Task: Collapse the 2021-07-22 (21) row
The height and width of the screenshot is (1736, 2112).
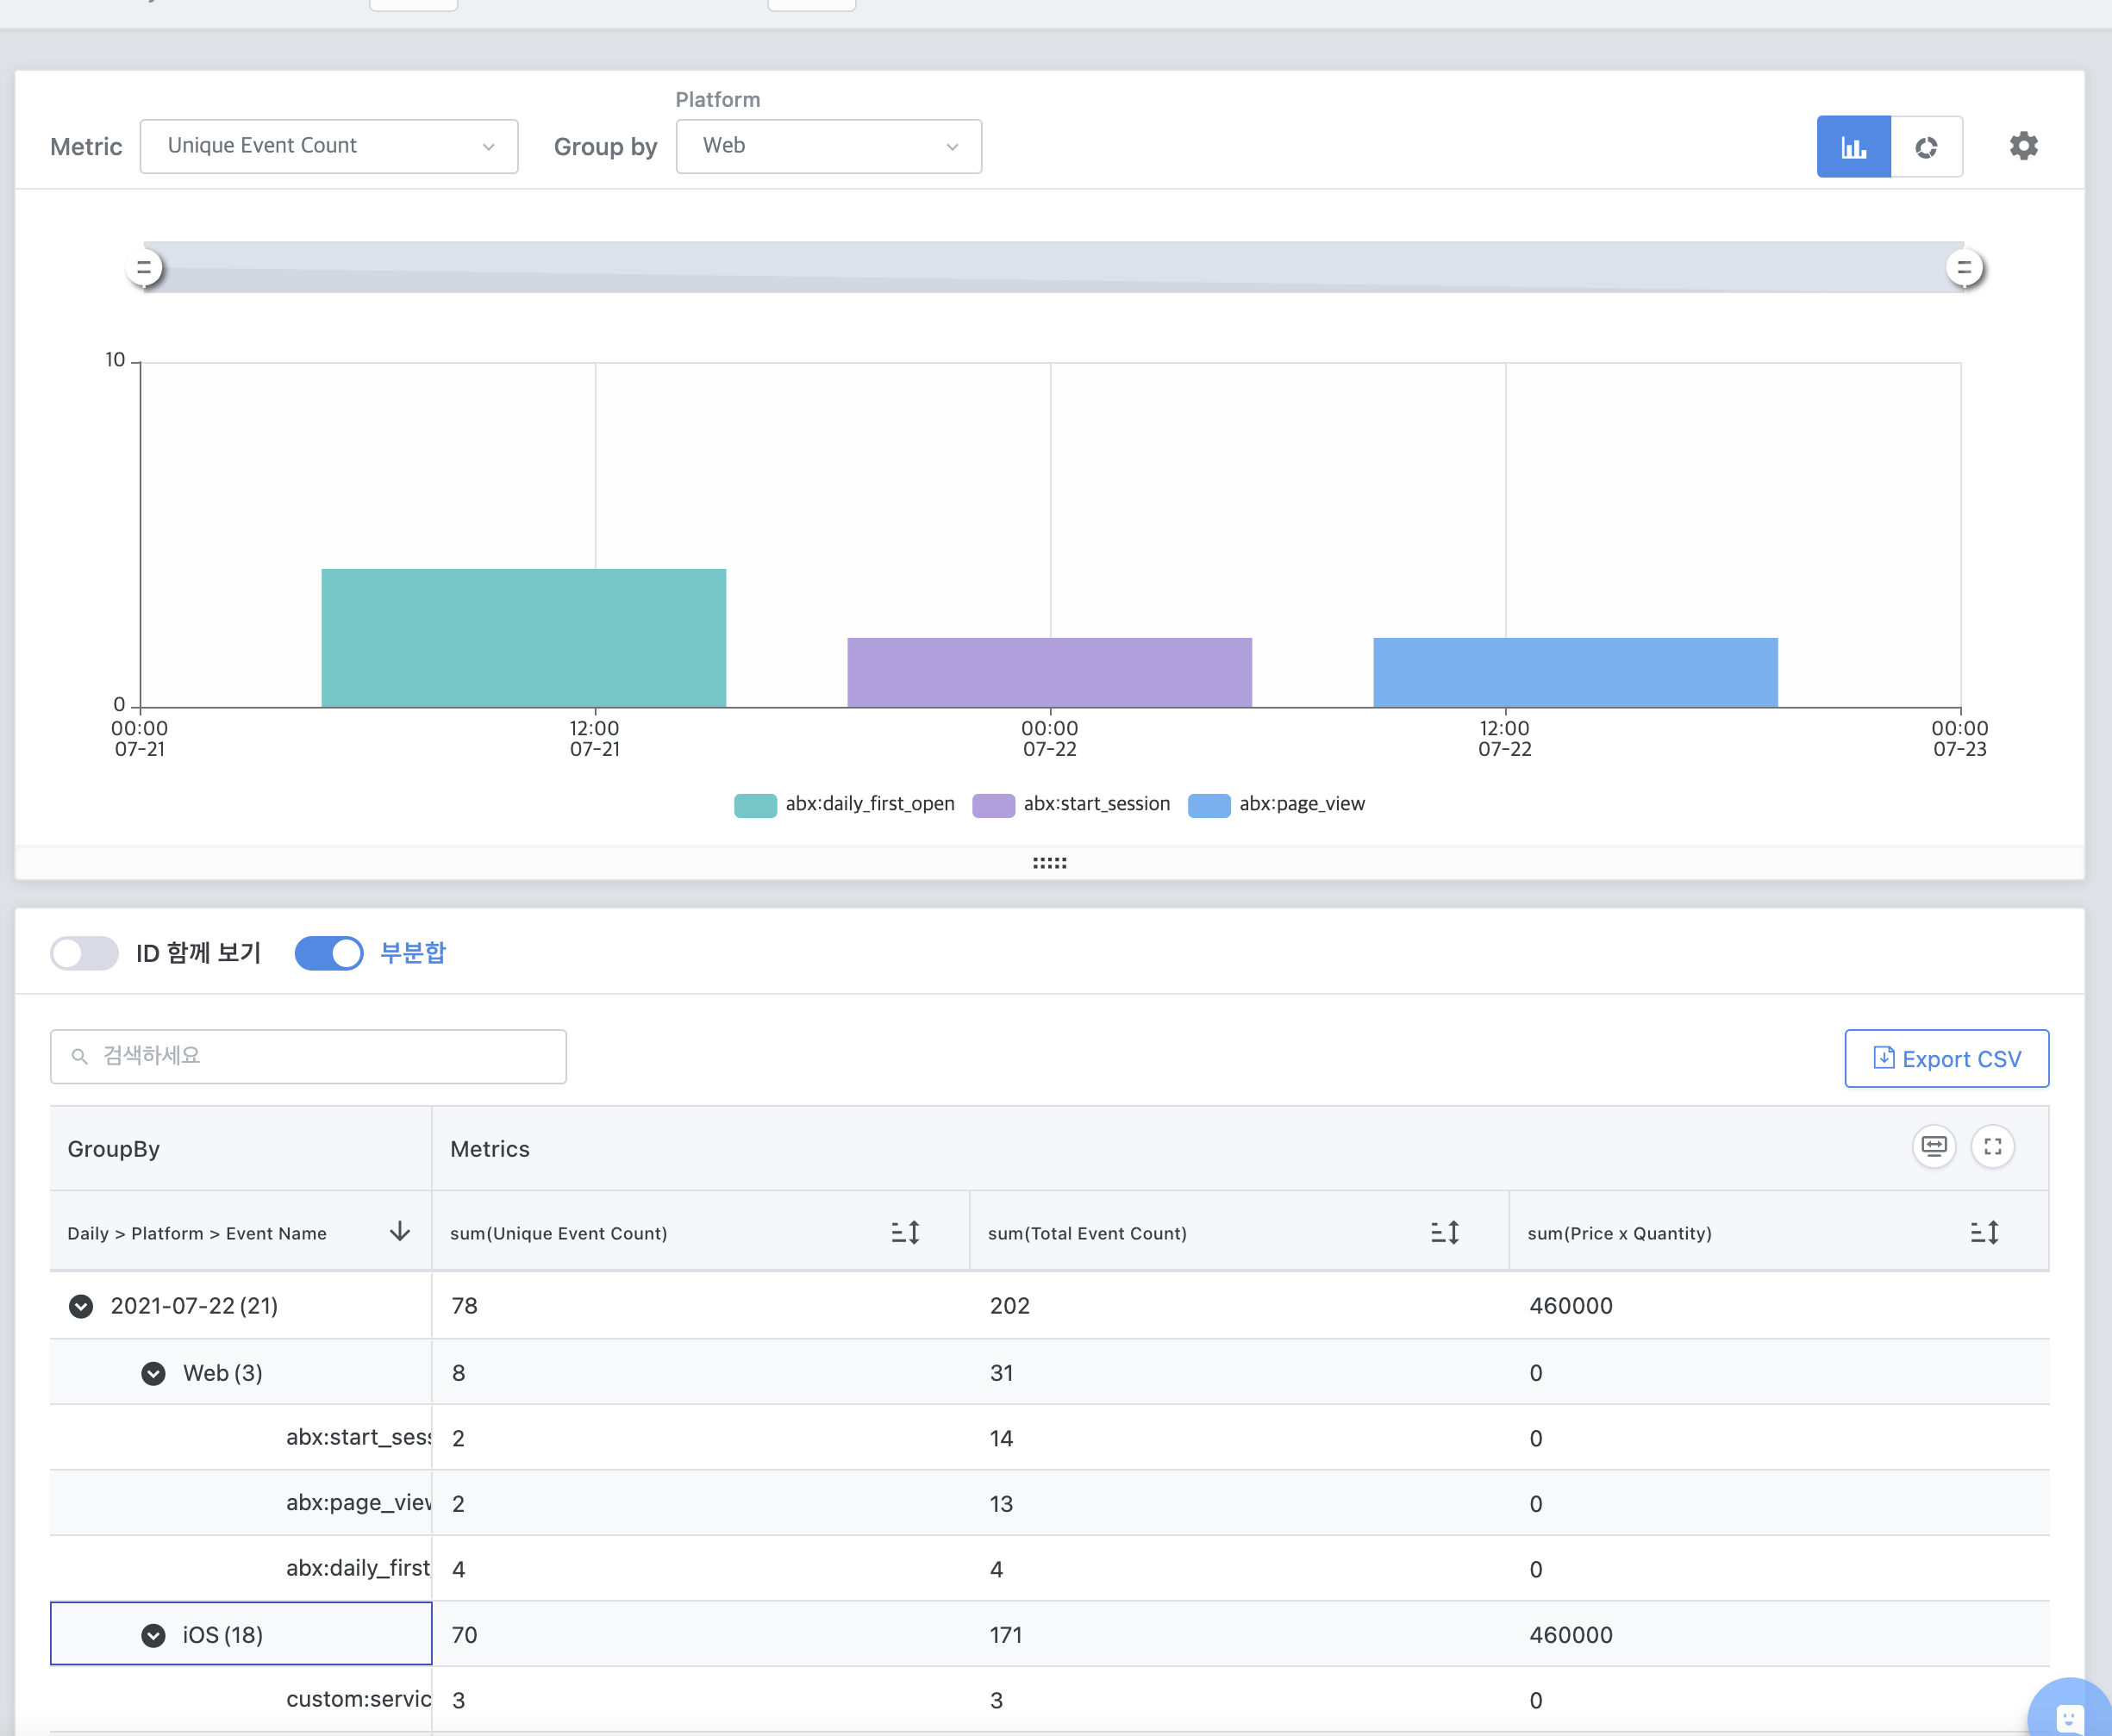Action: pyautogui.click(x=81, y=1306)
